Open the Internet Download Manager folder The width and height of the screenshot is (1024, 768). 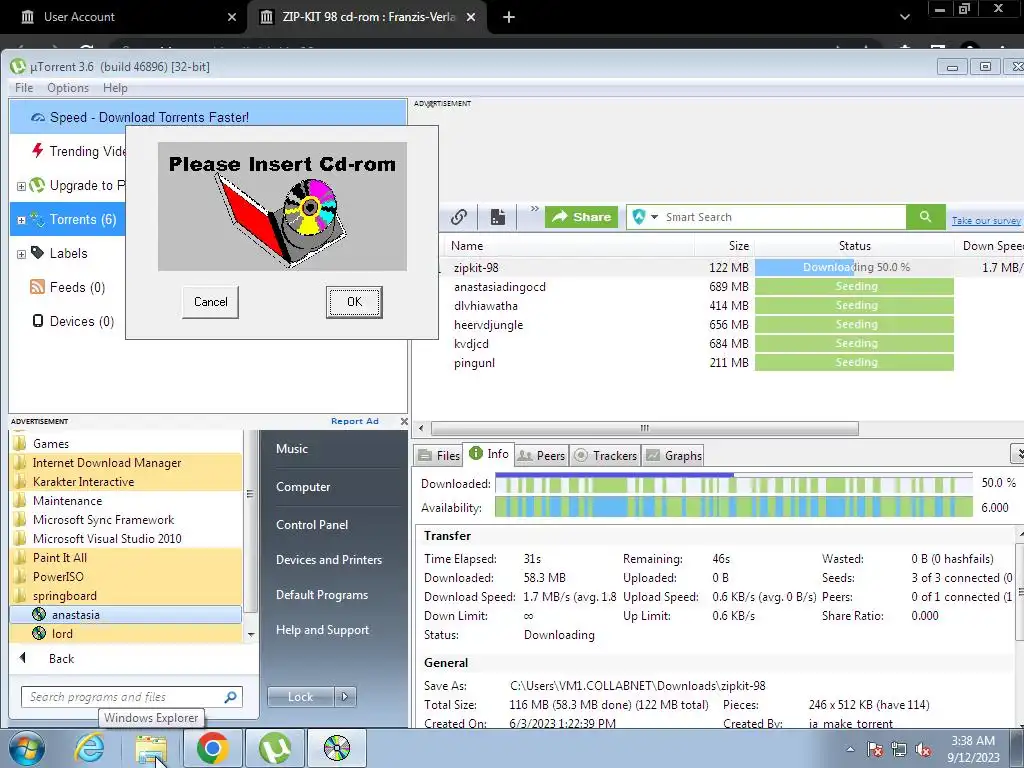126,462
